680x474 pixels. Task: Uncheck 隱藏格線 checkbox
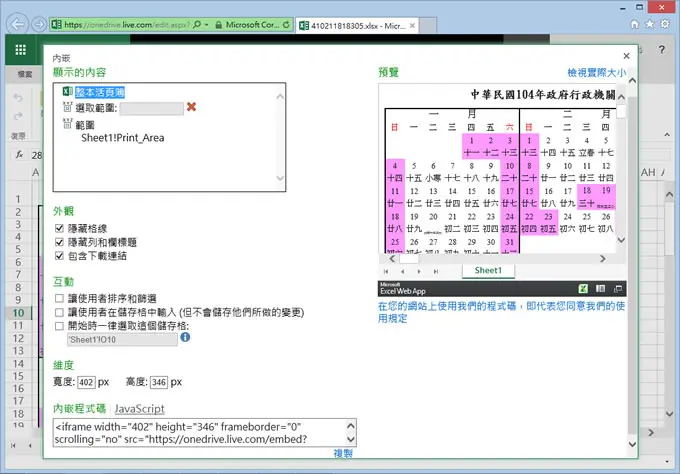pos(59,228)
